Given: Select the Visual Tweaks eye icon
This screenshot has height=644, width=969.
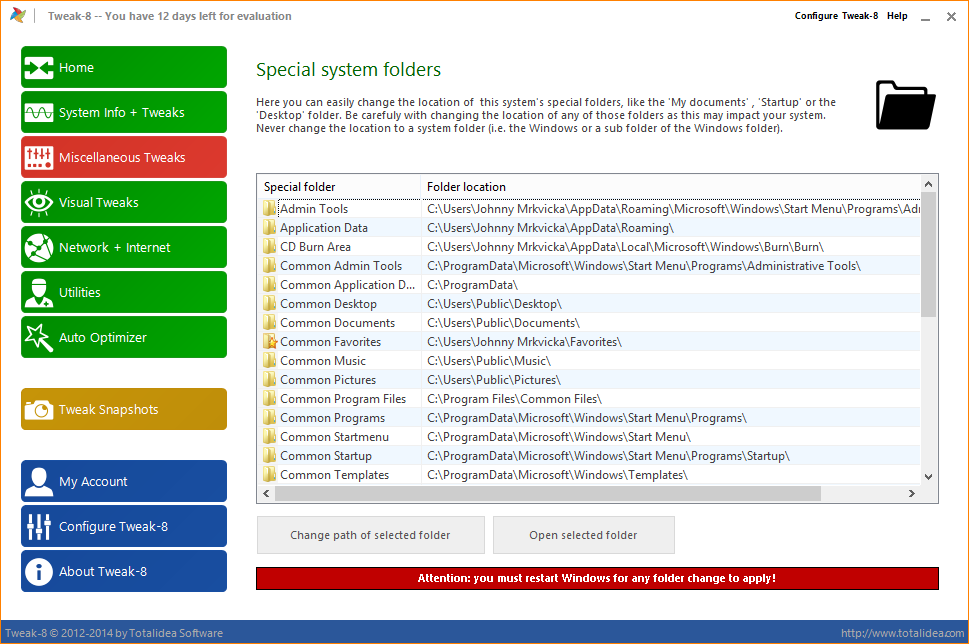Looking at the screenshot, I should tap(39, 203).
